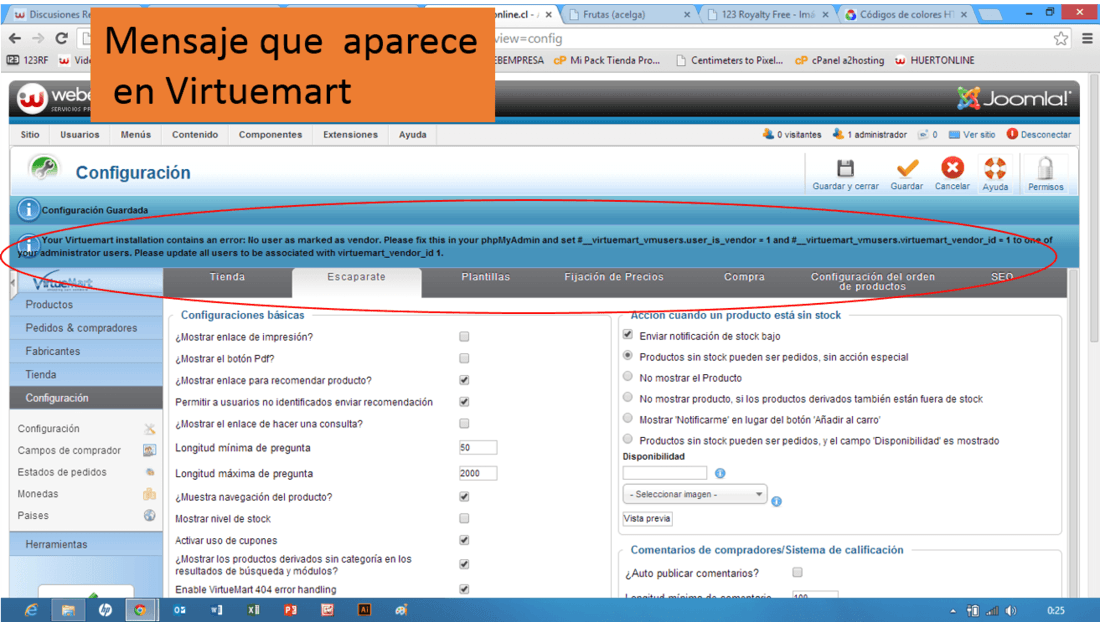Select Mostrar 'Notificarme' en lugar del botón option
1100x622 pixels.
[x=628, y=419]
